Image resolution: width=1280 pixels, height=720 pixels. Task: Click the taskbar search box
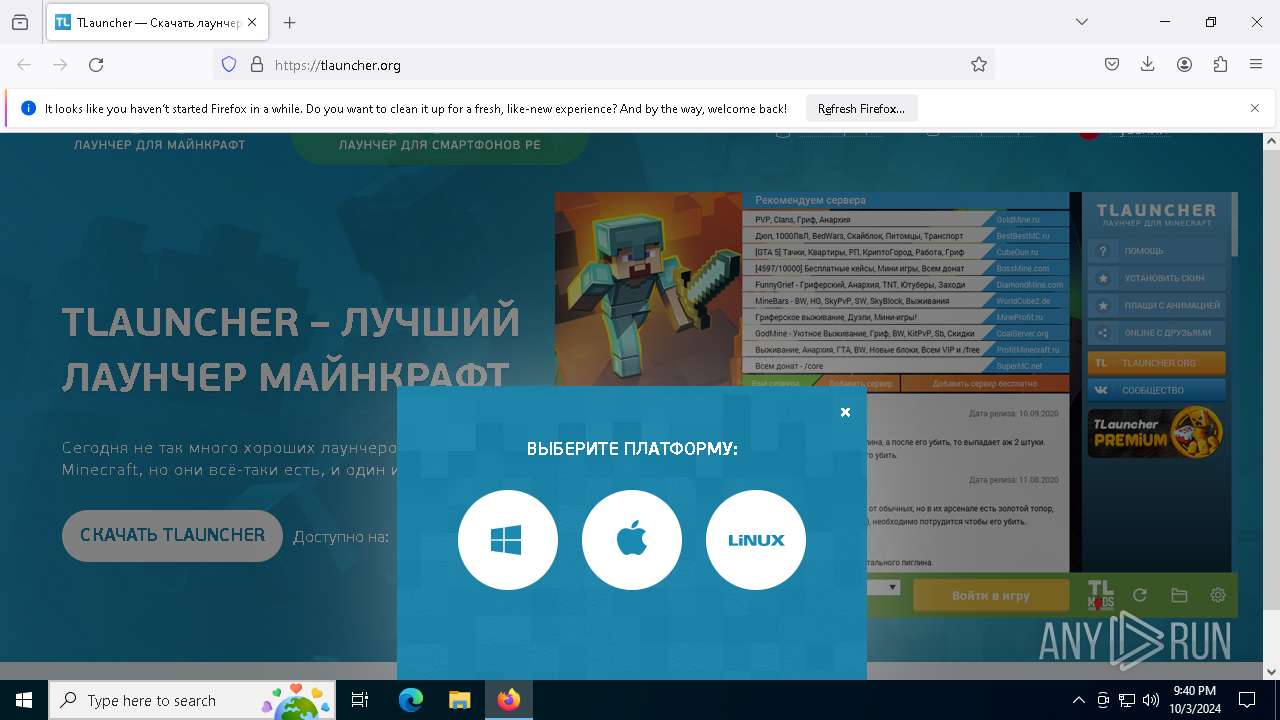click(x=192, y=700)
